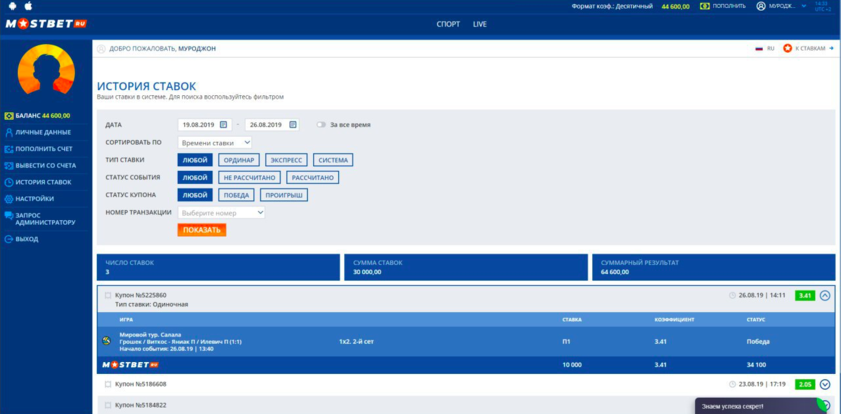Select ЛЮБОЙ for Статус купона
Viewport: 841px width, 414px height.
[x=195, y=195]
